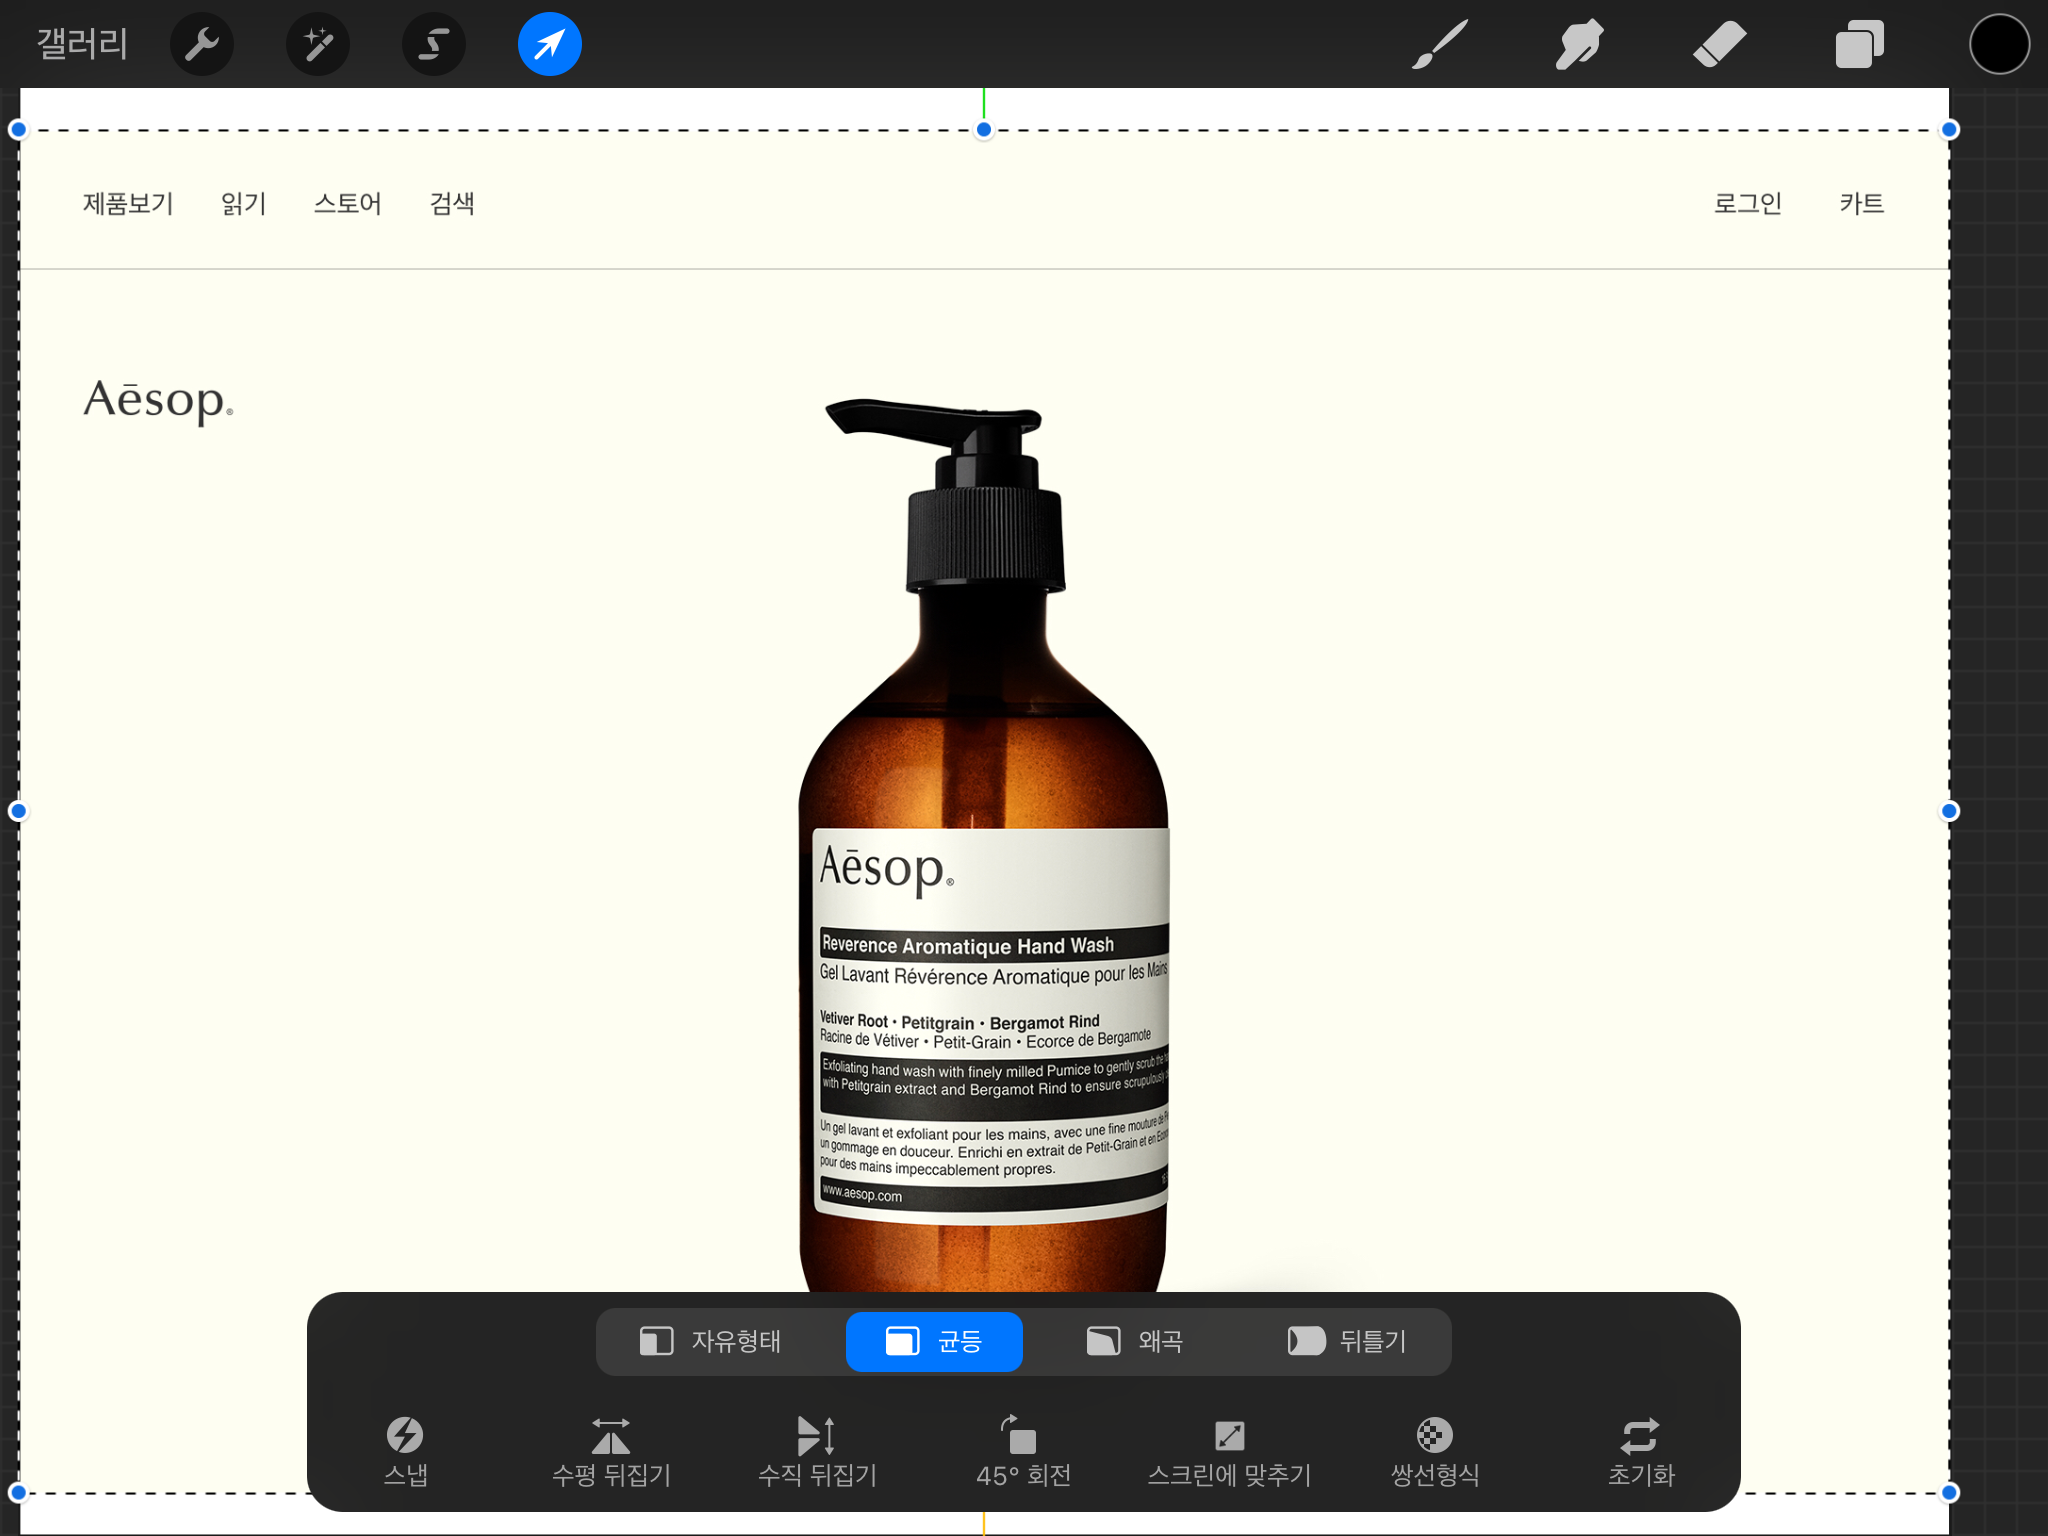The height and width of the screenshot is (1536, 2048).
Task: Select the Smudge tool
Action: [x=1579, y=44]
